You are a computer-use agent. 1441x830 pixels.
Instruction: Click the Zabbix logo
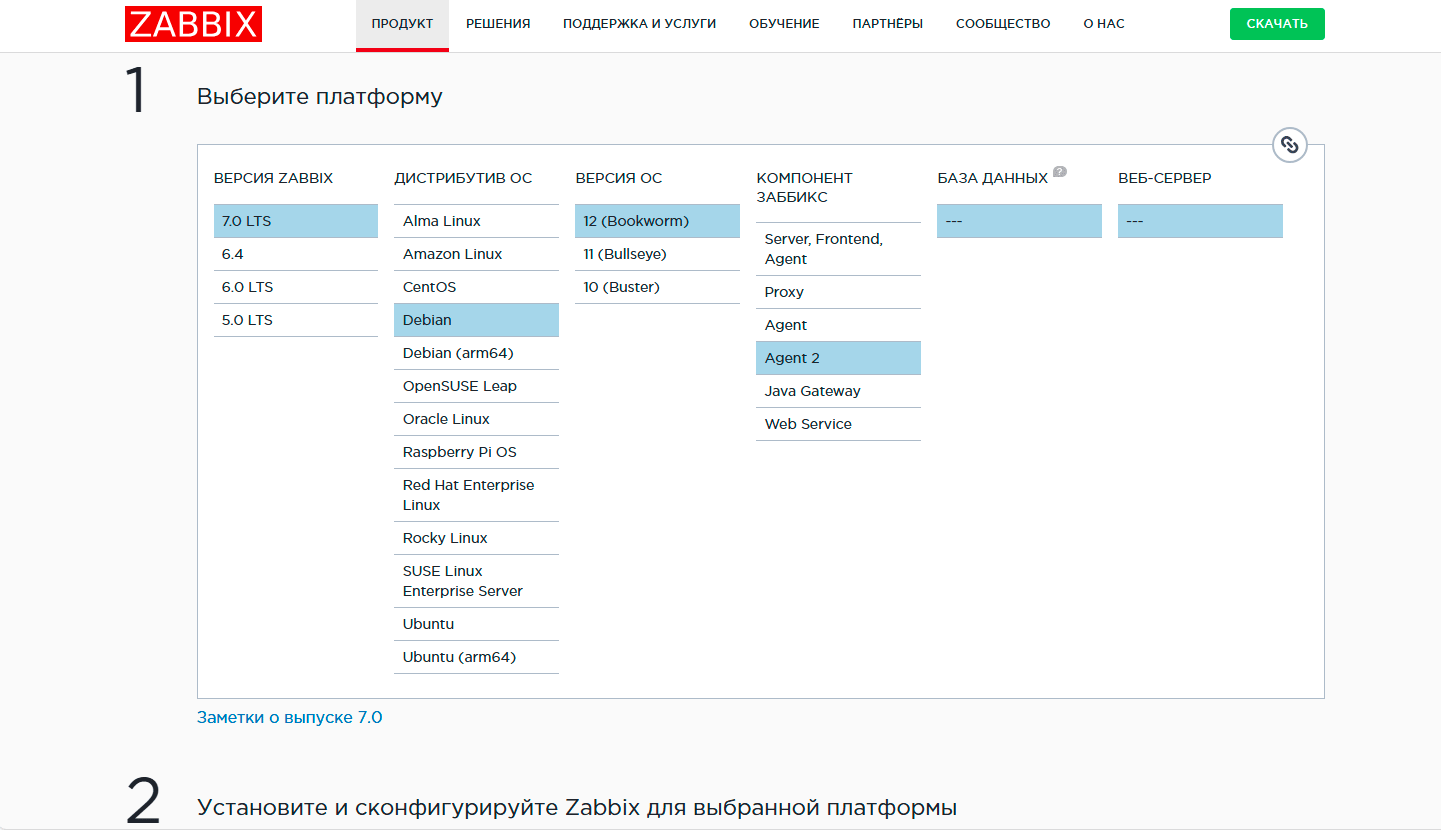pos(193,24)
